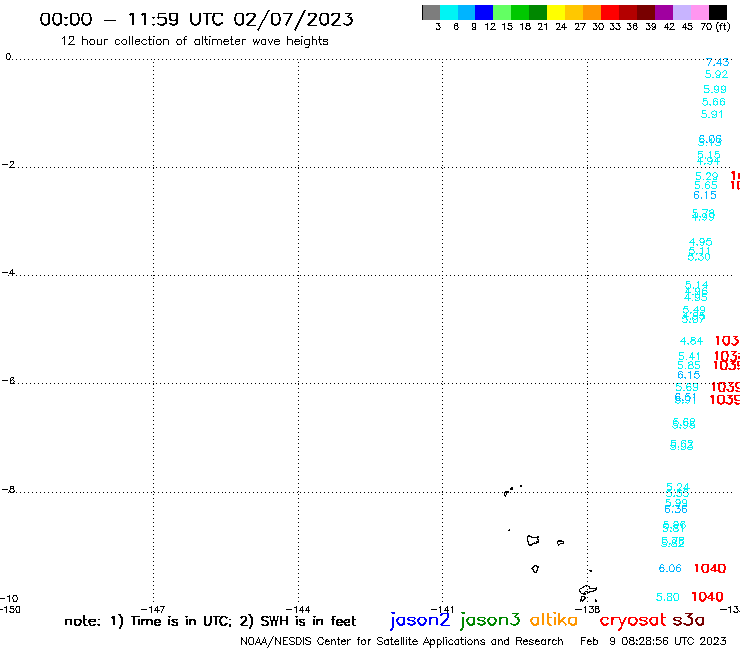Screen dimensions: 740x650
Task: Click the latitude label -4
Action: (8, 273)
